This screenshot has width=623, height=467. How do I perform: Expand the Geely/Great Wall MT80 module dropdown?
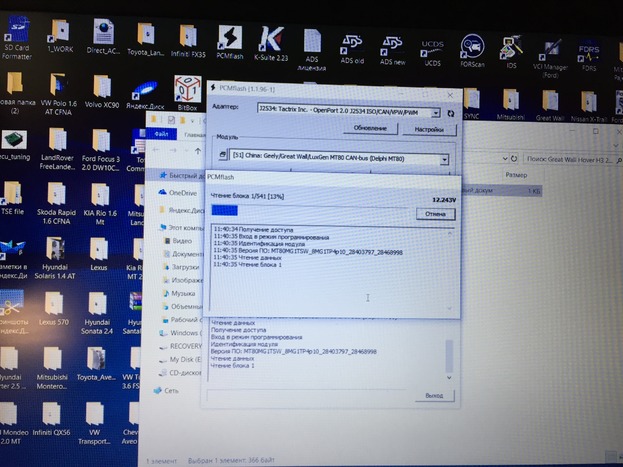pos(444,158)
